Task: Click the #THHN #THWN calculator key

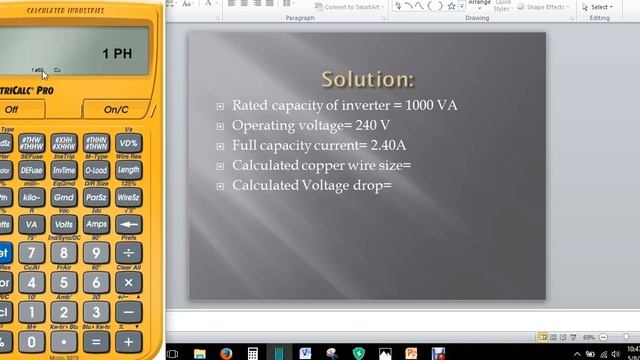Action: point(96,143)
